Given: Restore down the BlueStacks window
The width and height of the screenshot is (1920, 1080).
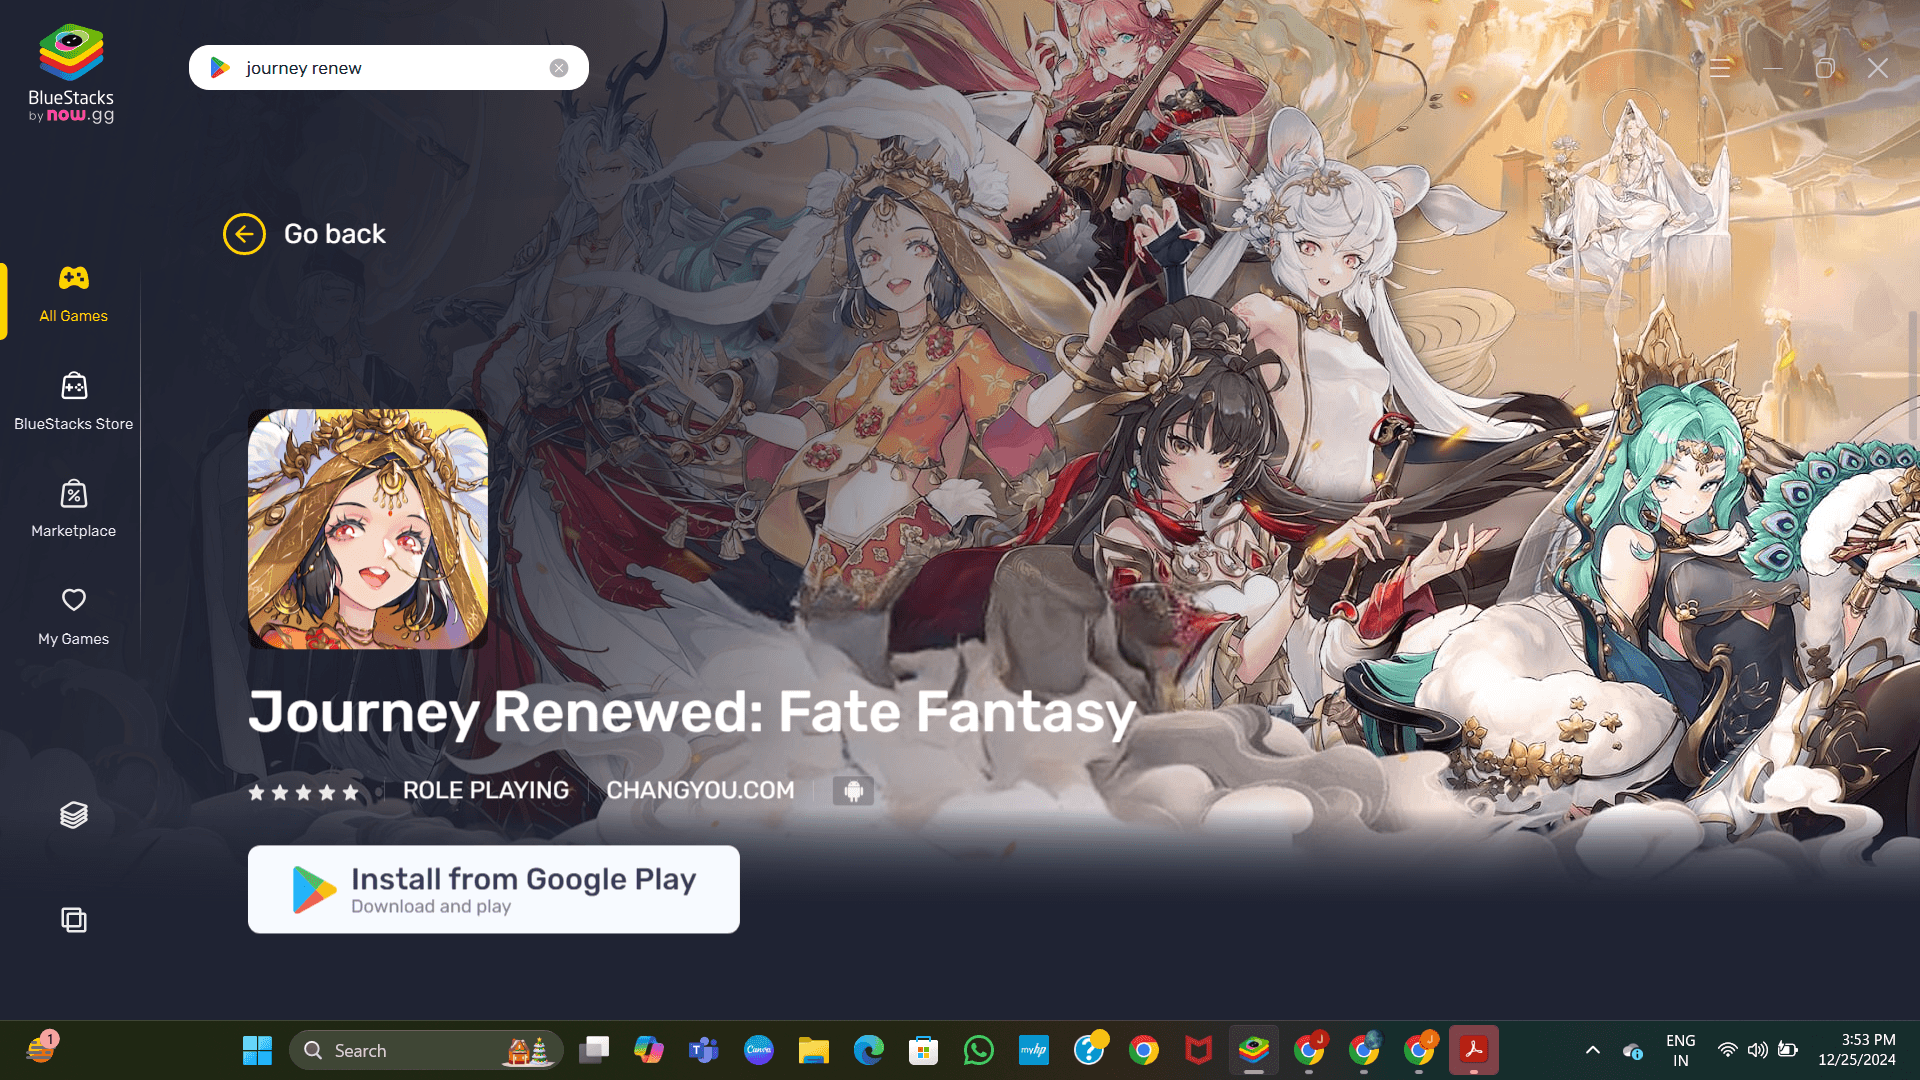Looking at the screenshot, I should [1825, 68].
